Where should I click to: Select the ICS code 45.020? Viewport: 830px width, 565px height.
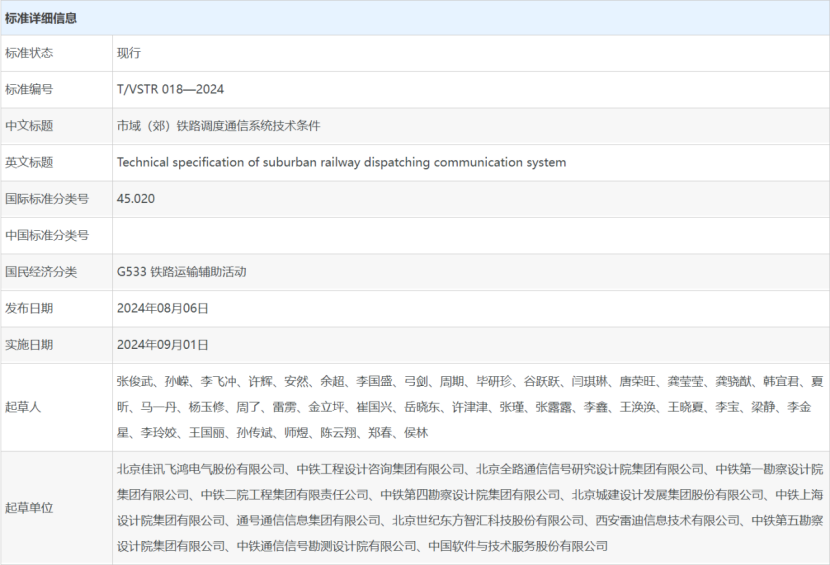click(136, 199)
